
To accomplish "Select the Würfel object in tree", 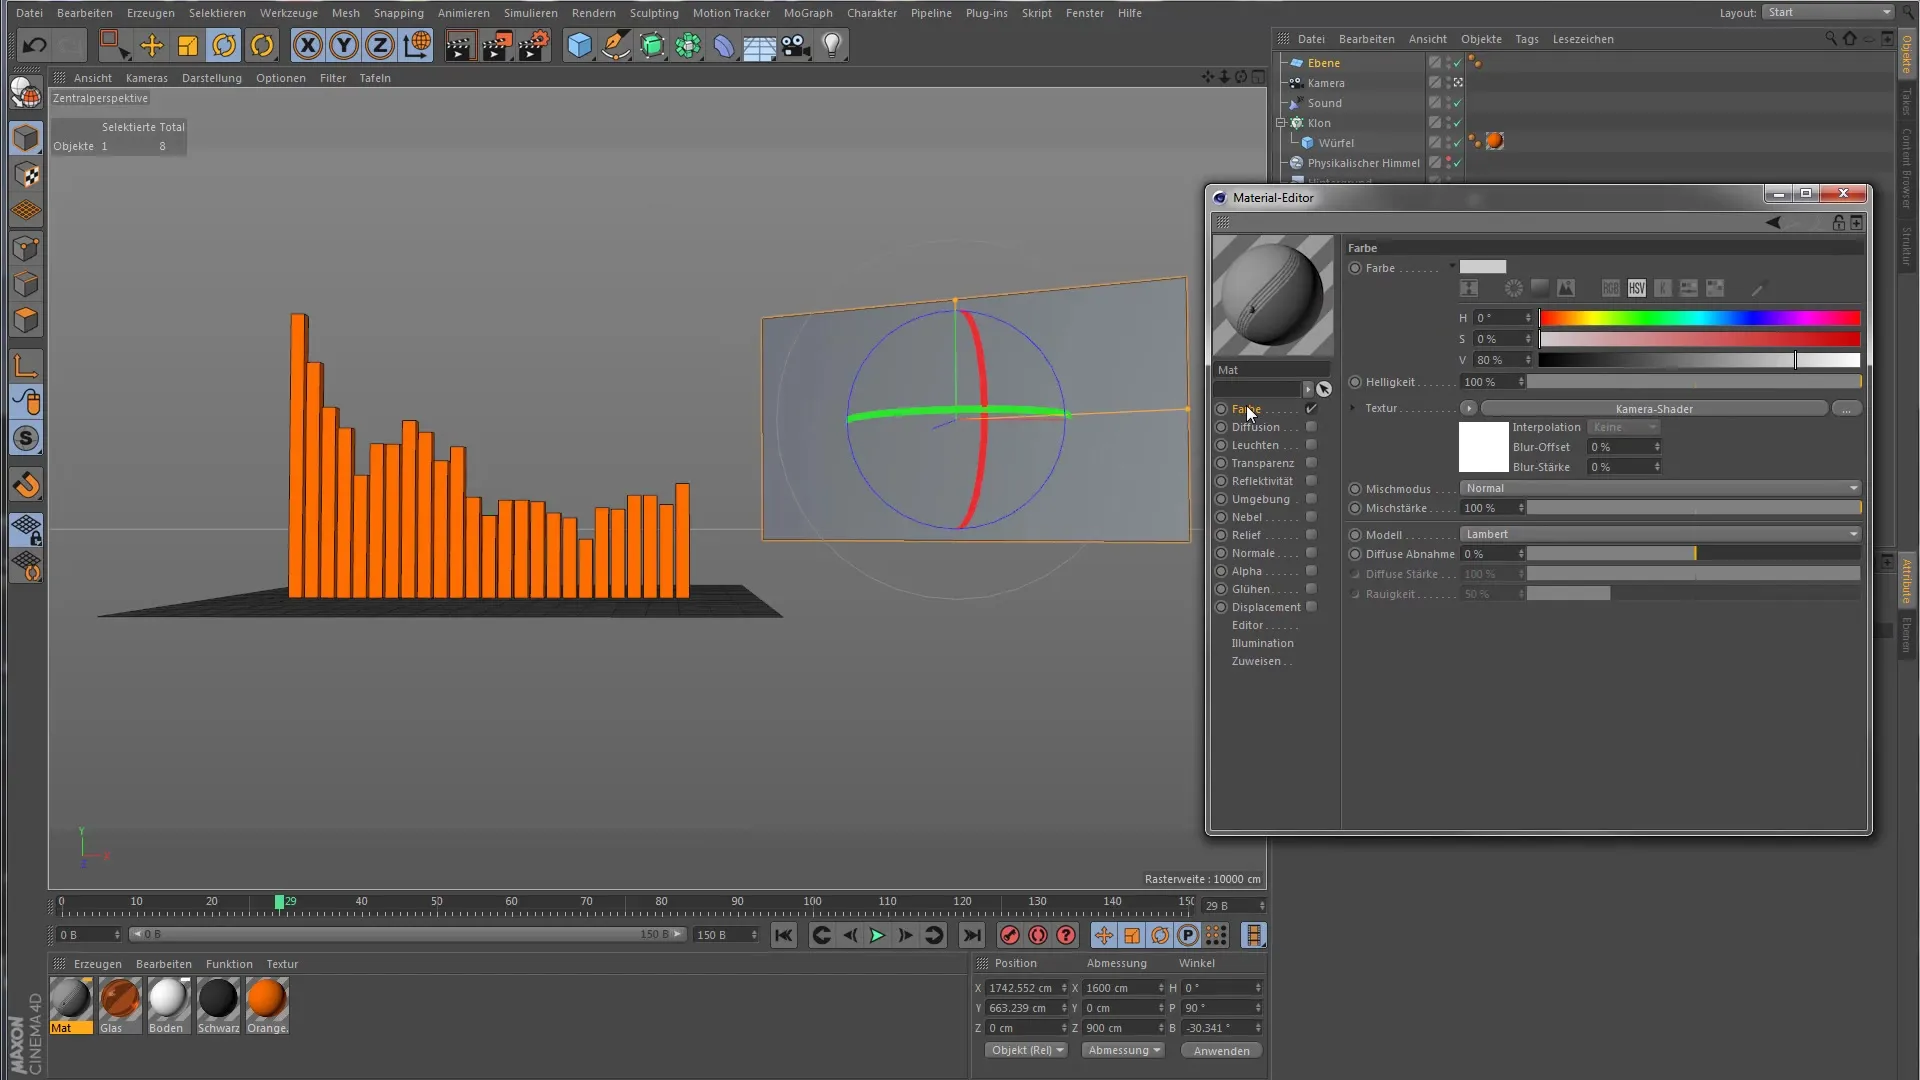I will point(1335,143).
